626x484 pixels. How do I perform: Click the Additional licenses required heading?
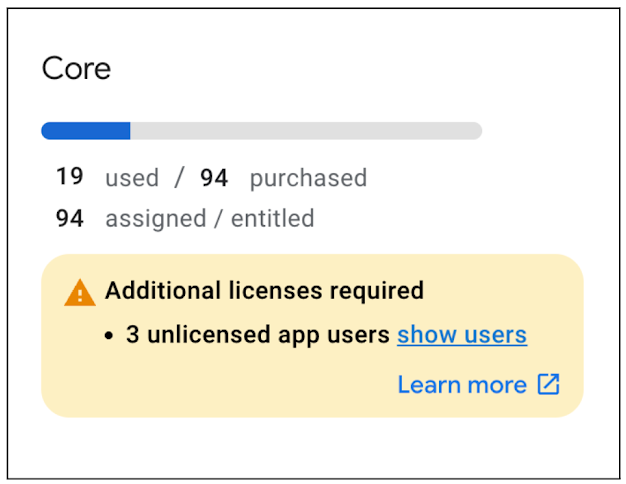[264, 290]
